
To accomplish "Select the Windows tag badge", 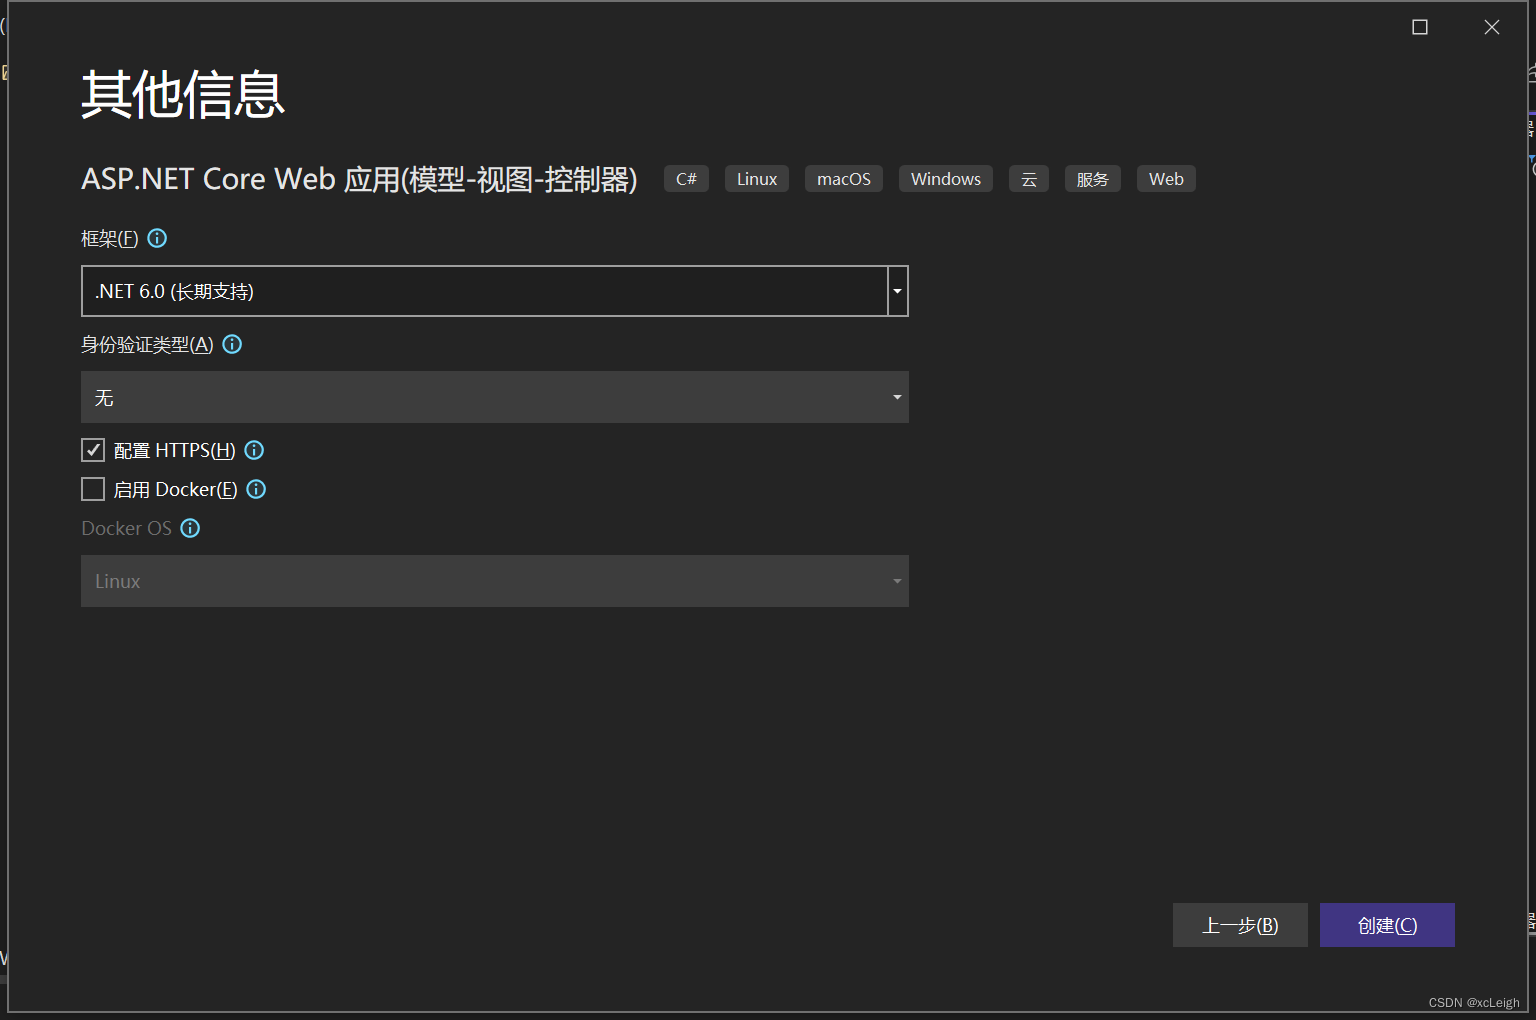I will [946, 179].
